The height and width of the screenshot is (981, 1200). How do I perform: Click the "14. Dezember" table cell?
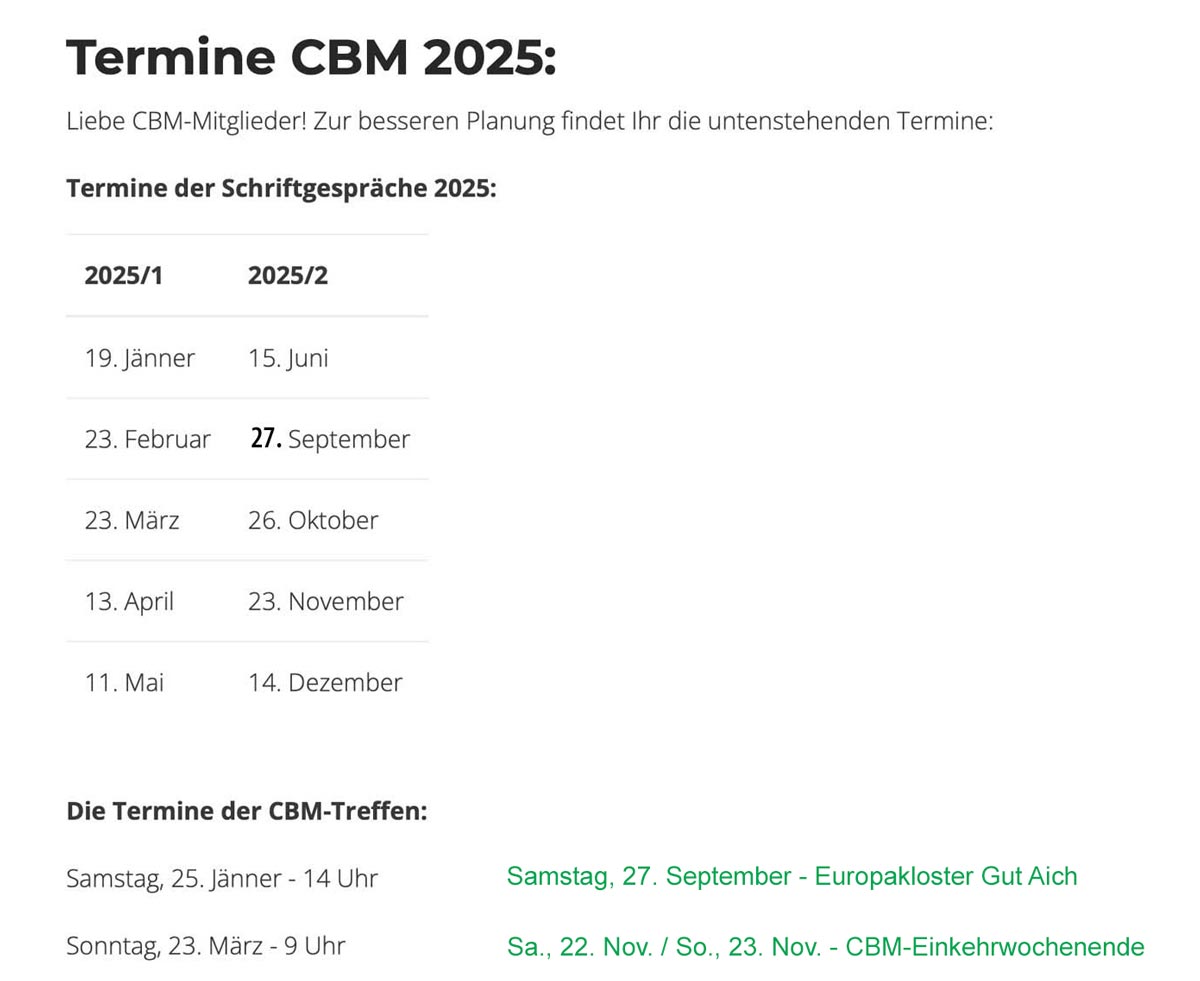[x=325, y=682]
